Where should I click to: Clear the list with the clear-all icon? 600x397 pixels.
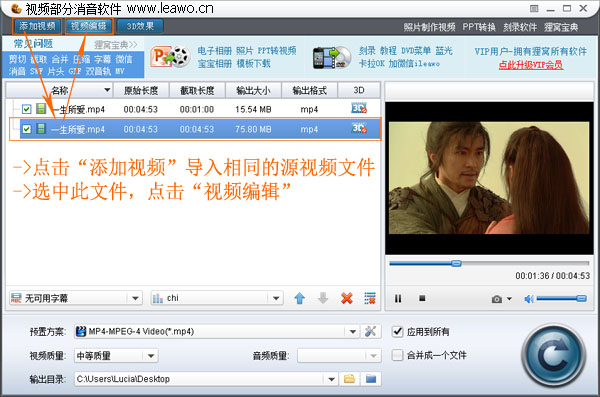click(370, 298)
